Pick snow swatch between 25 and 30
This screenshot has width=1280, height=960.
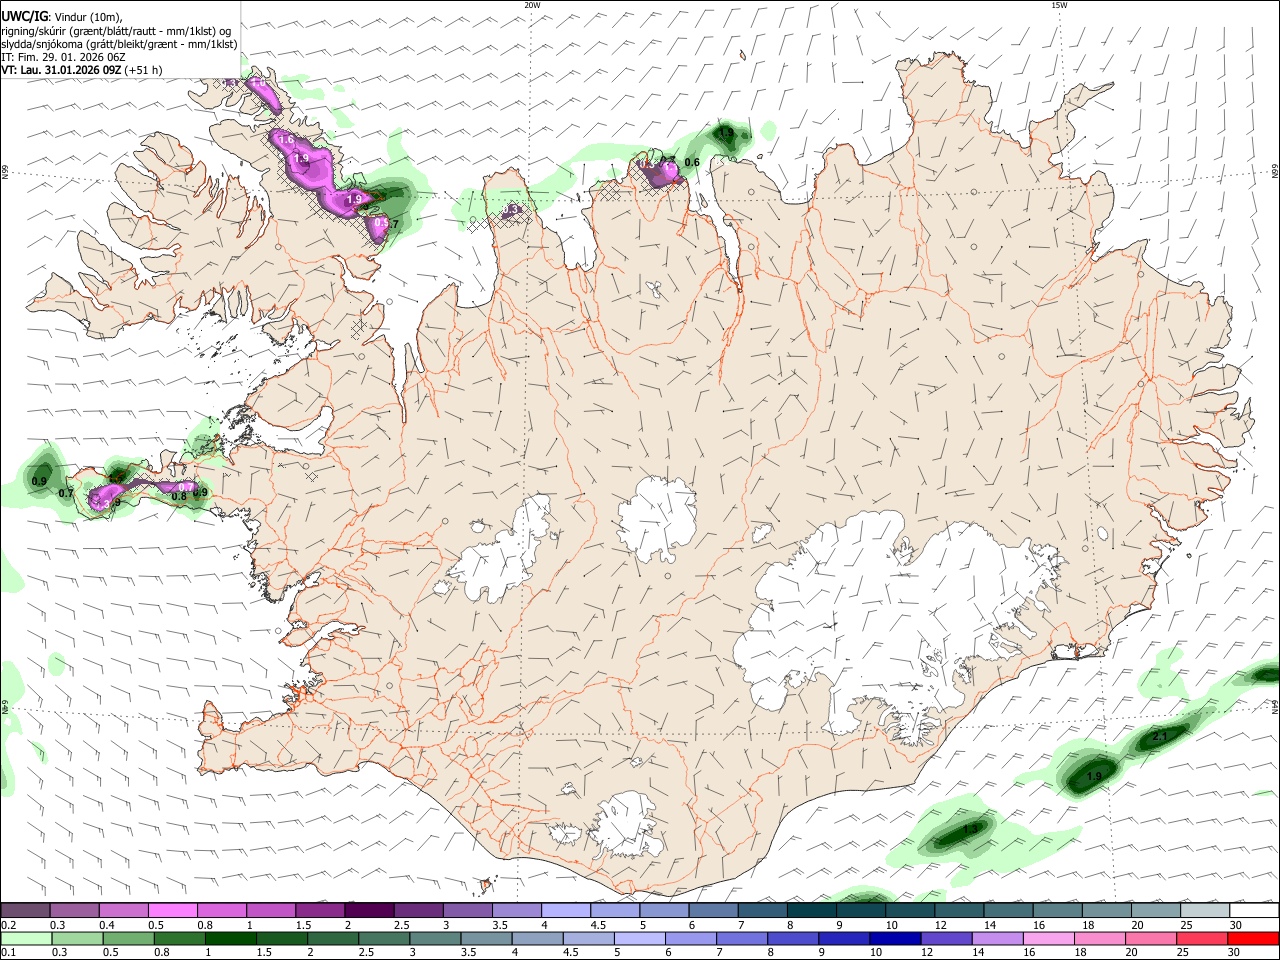(1205, 910)
